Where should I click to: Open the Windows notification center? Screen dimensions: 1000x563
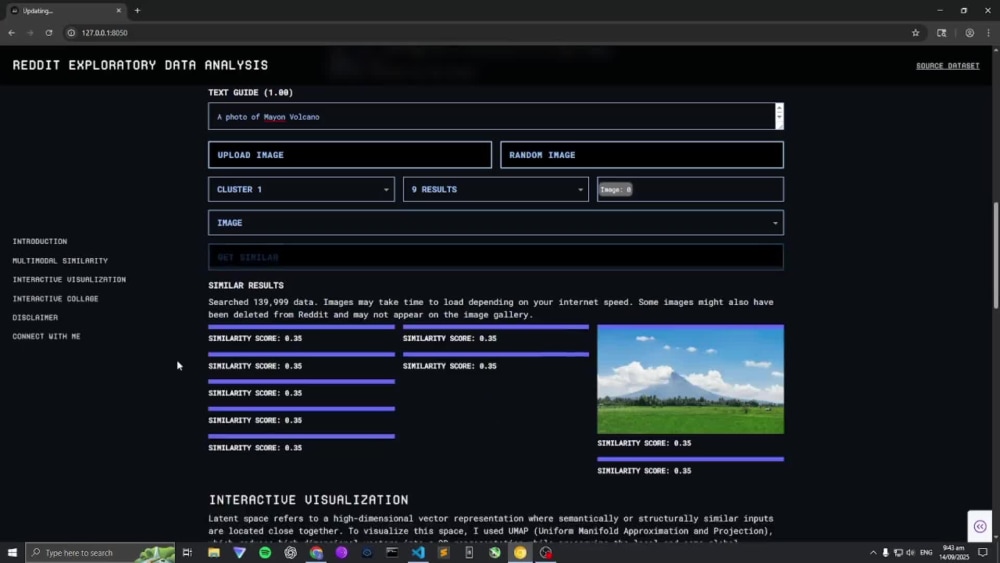click(983, 552)
